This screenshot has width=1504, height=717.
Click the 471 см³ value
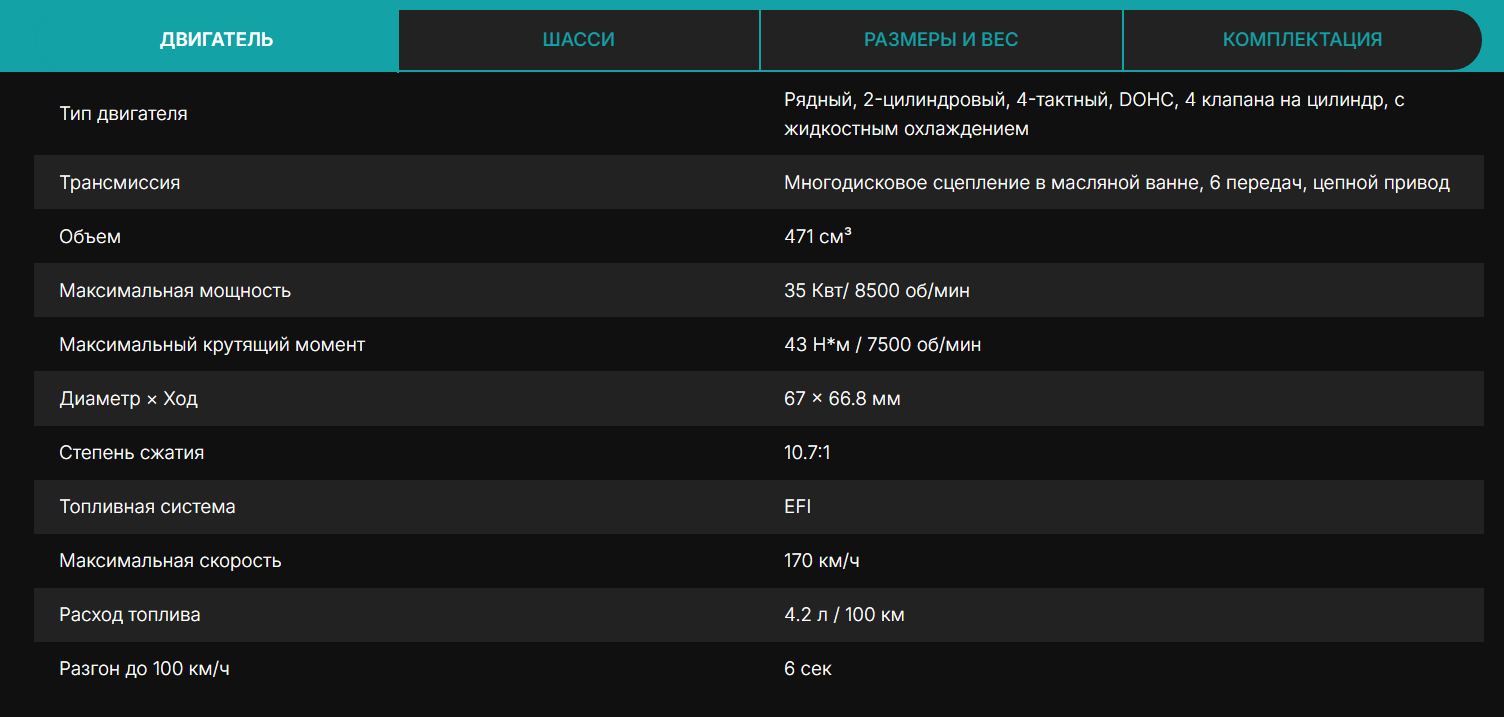click(818, 237)
